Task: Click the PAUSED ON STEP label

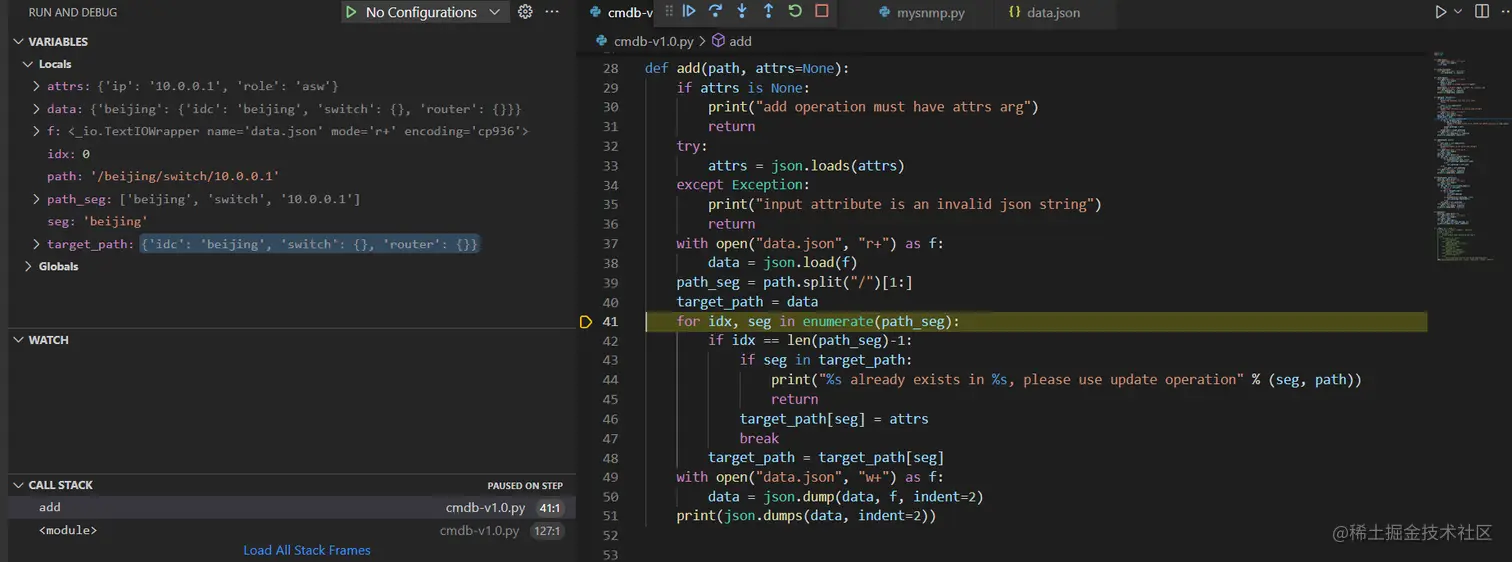Action: pos(525,486)
